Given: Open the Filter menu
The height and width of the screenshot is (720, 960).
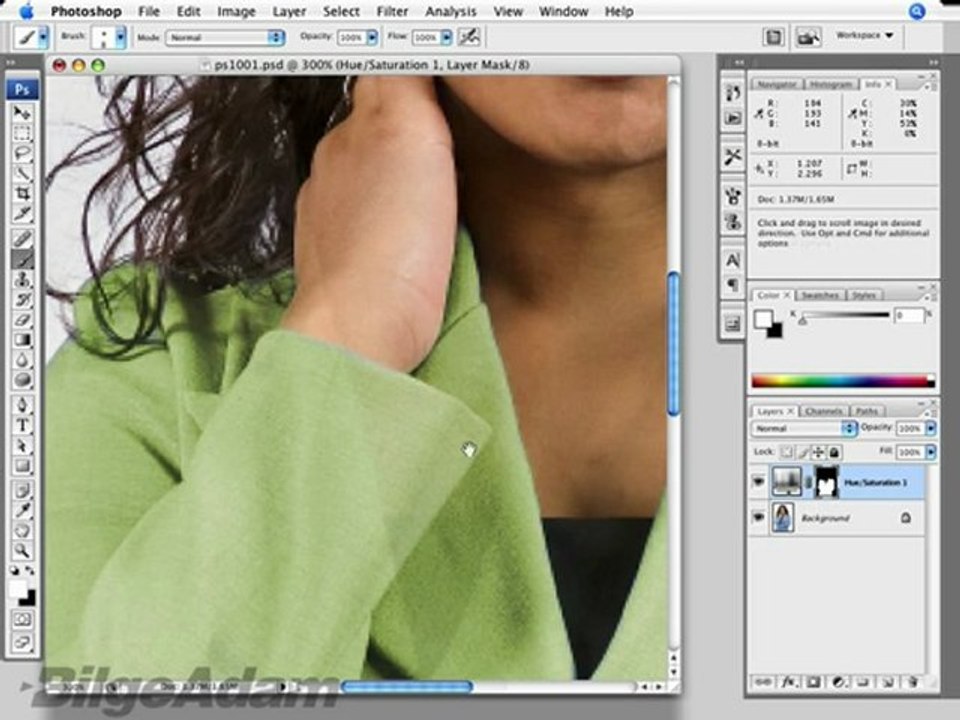Looking at the screenshot, I should point(392,11).
